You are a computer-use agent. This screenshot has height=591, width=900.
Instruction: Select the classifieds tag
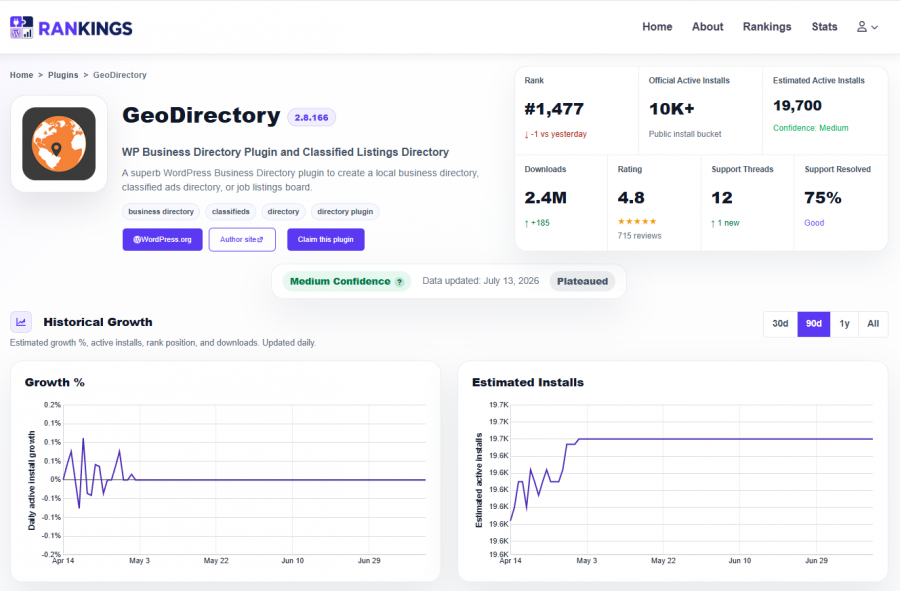(230, 212)
